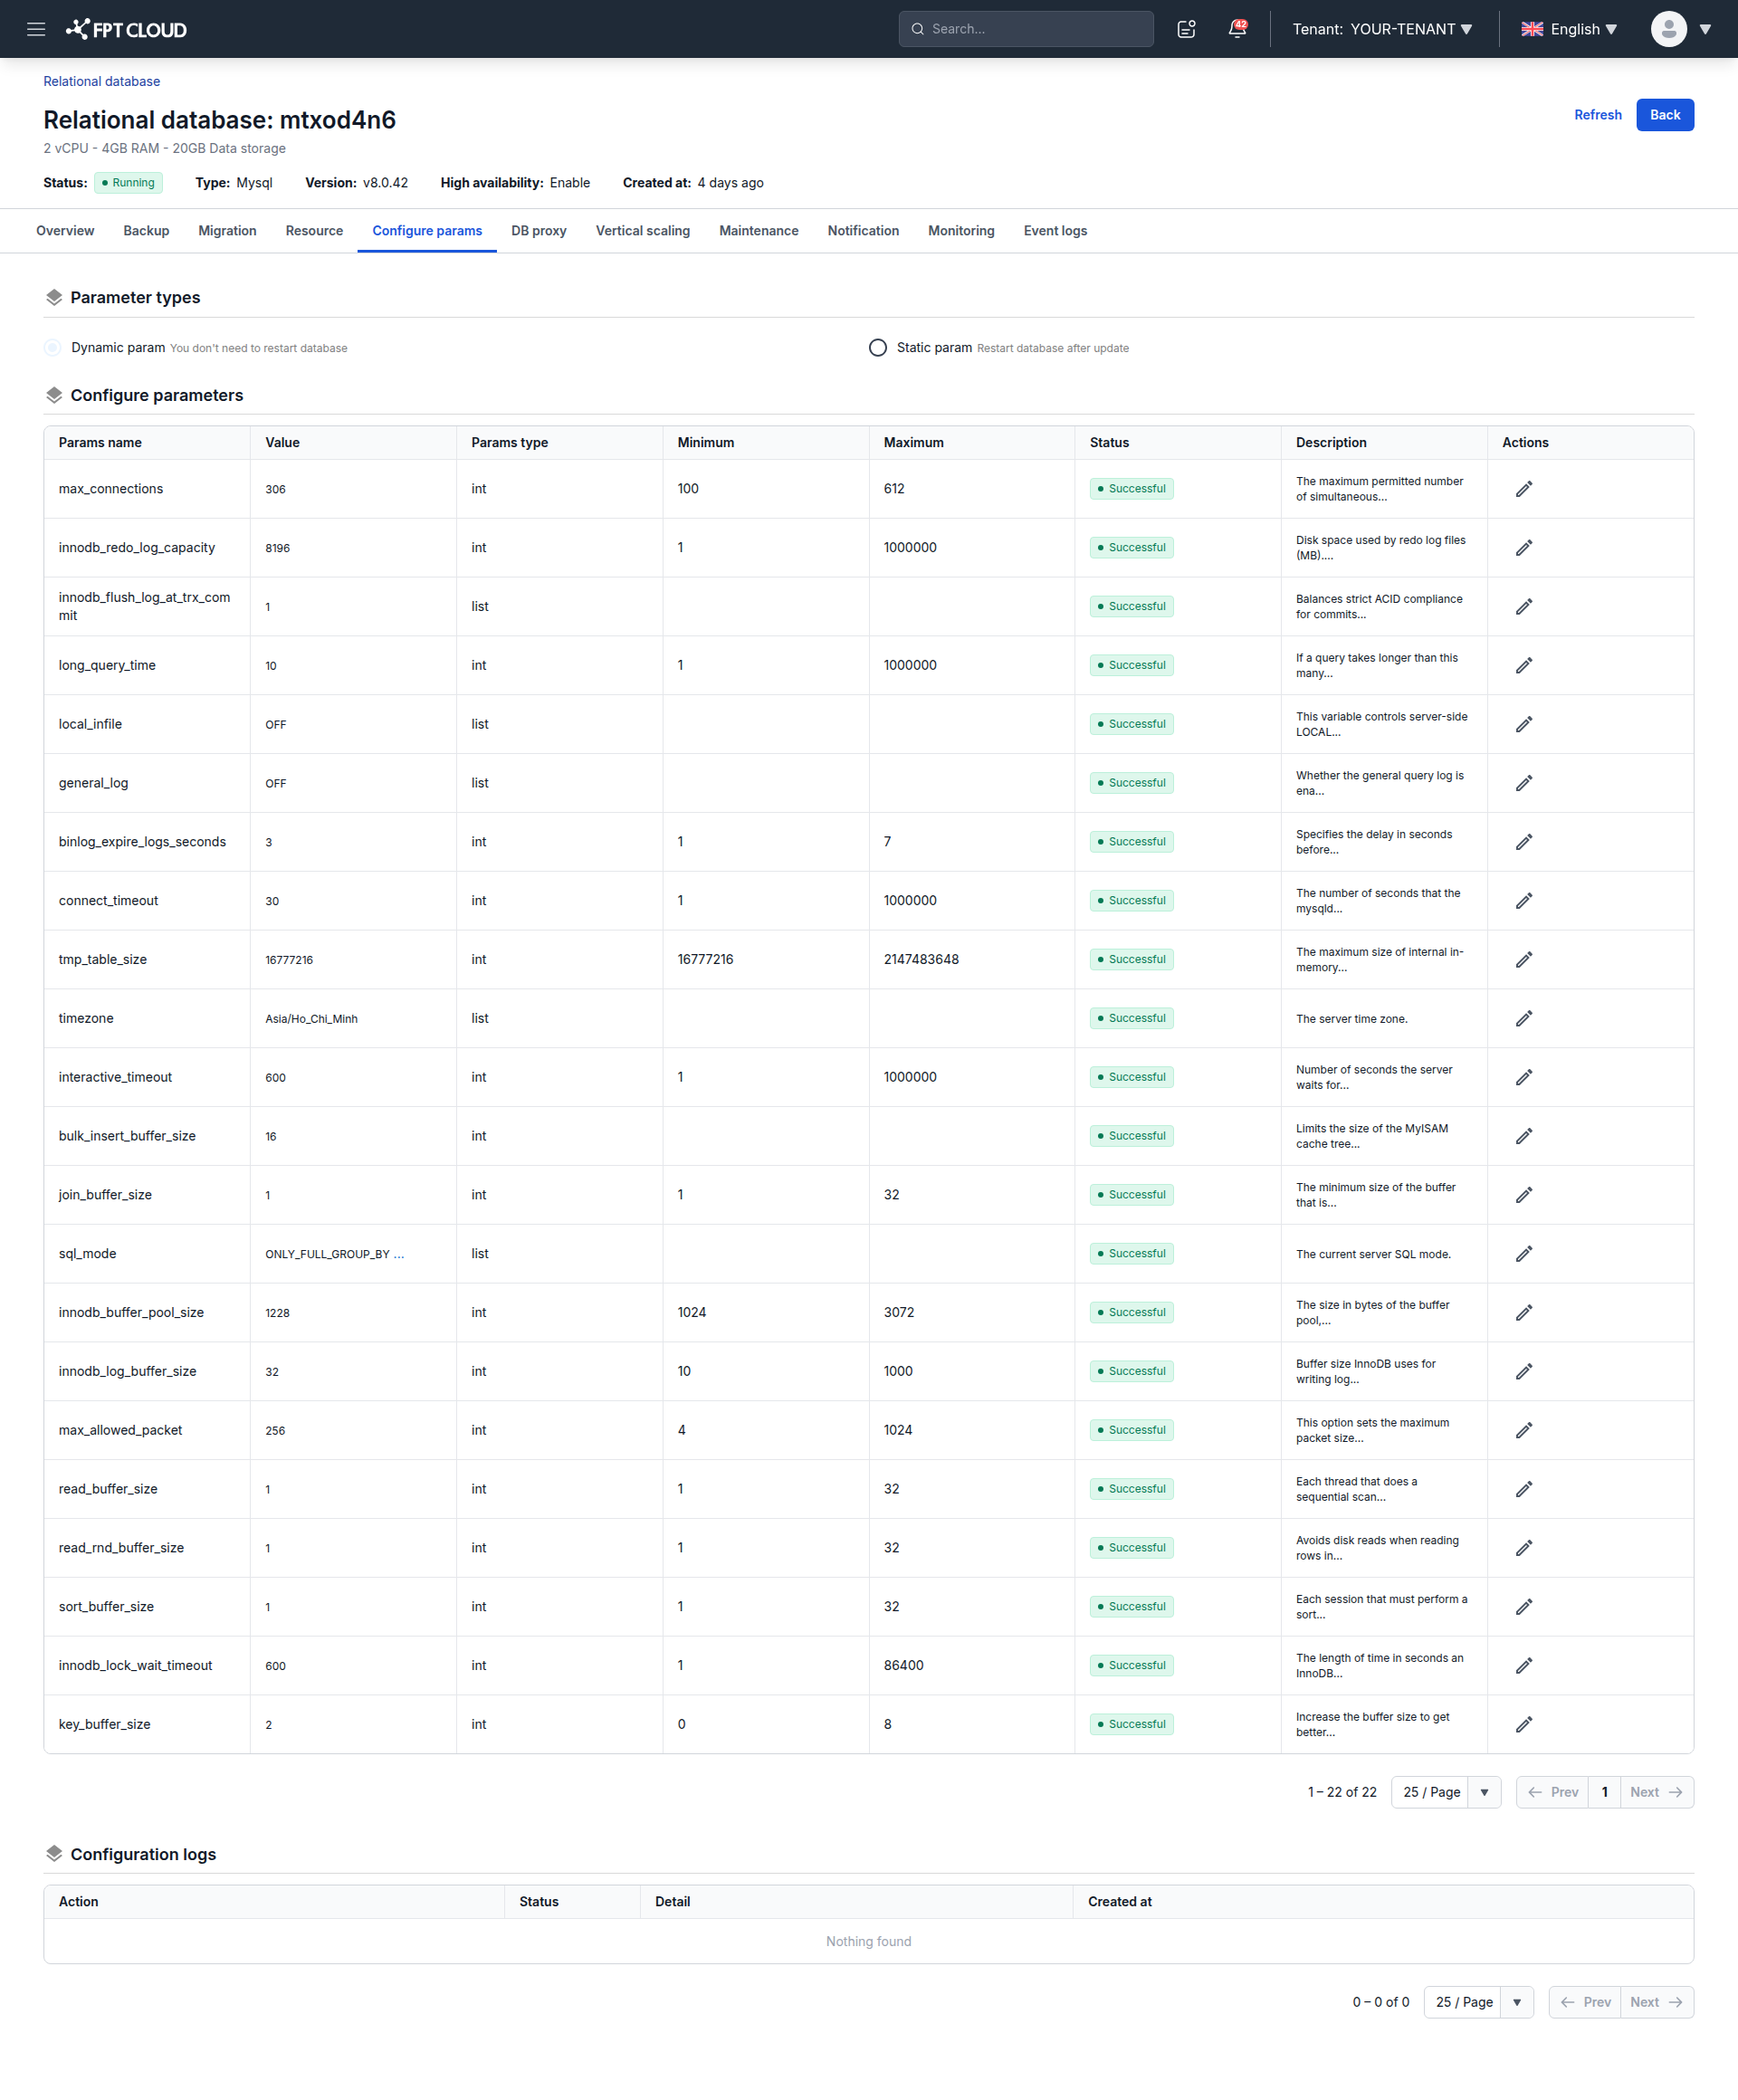
Task: Edit the connect_timeout parameter
Action: (x=1523, y=901)
